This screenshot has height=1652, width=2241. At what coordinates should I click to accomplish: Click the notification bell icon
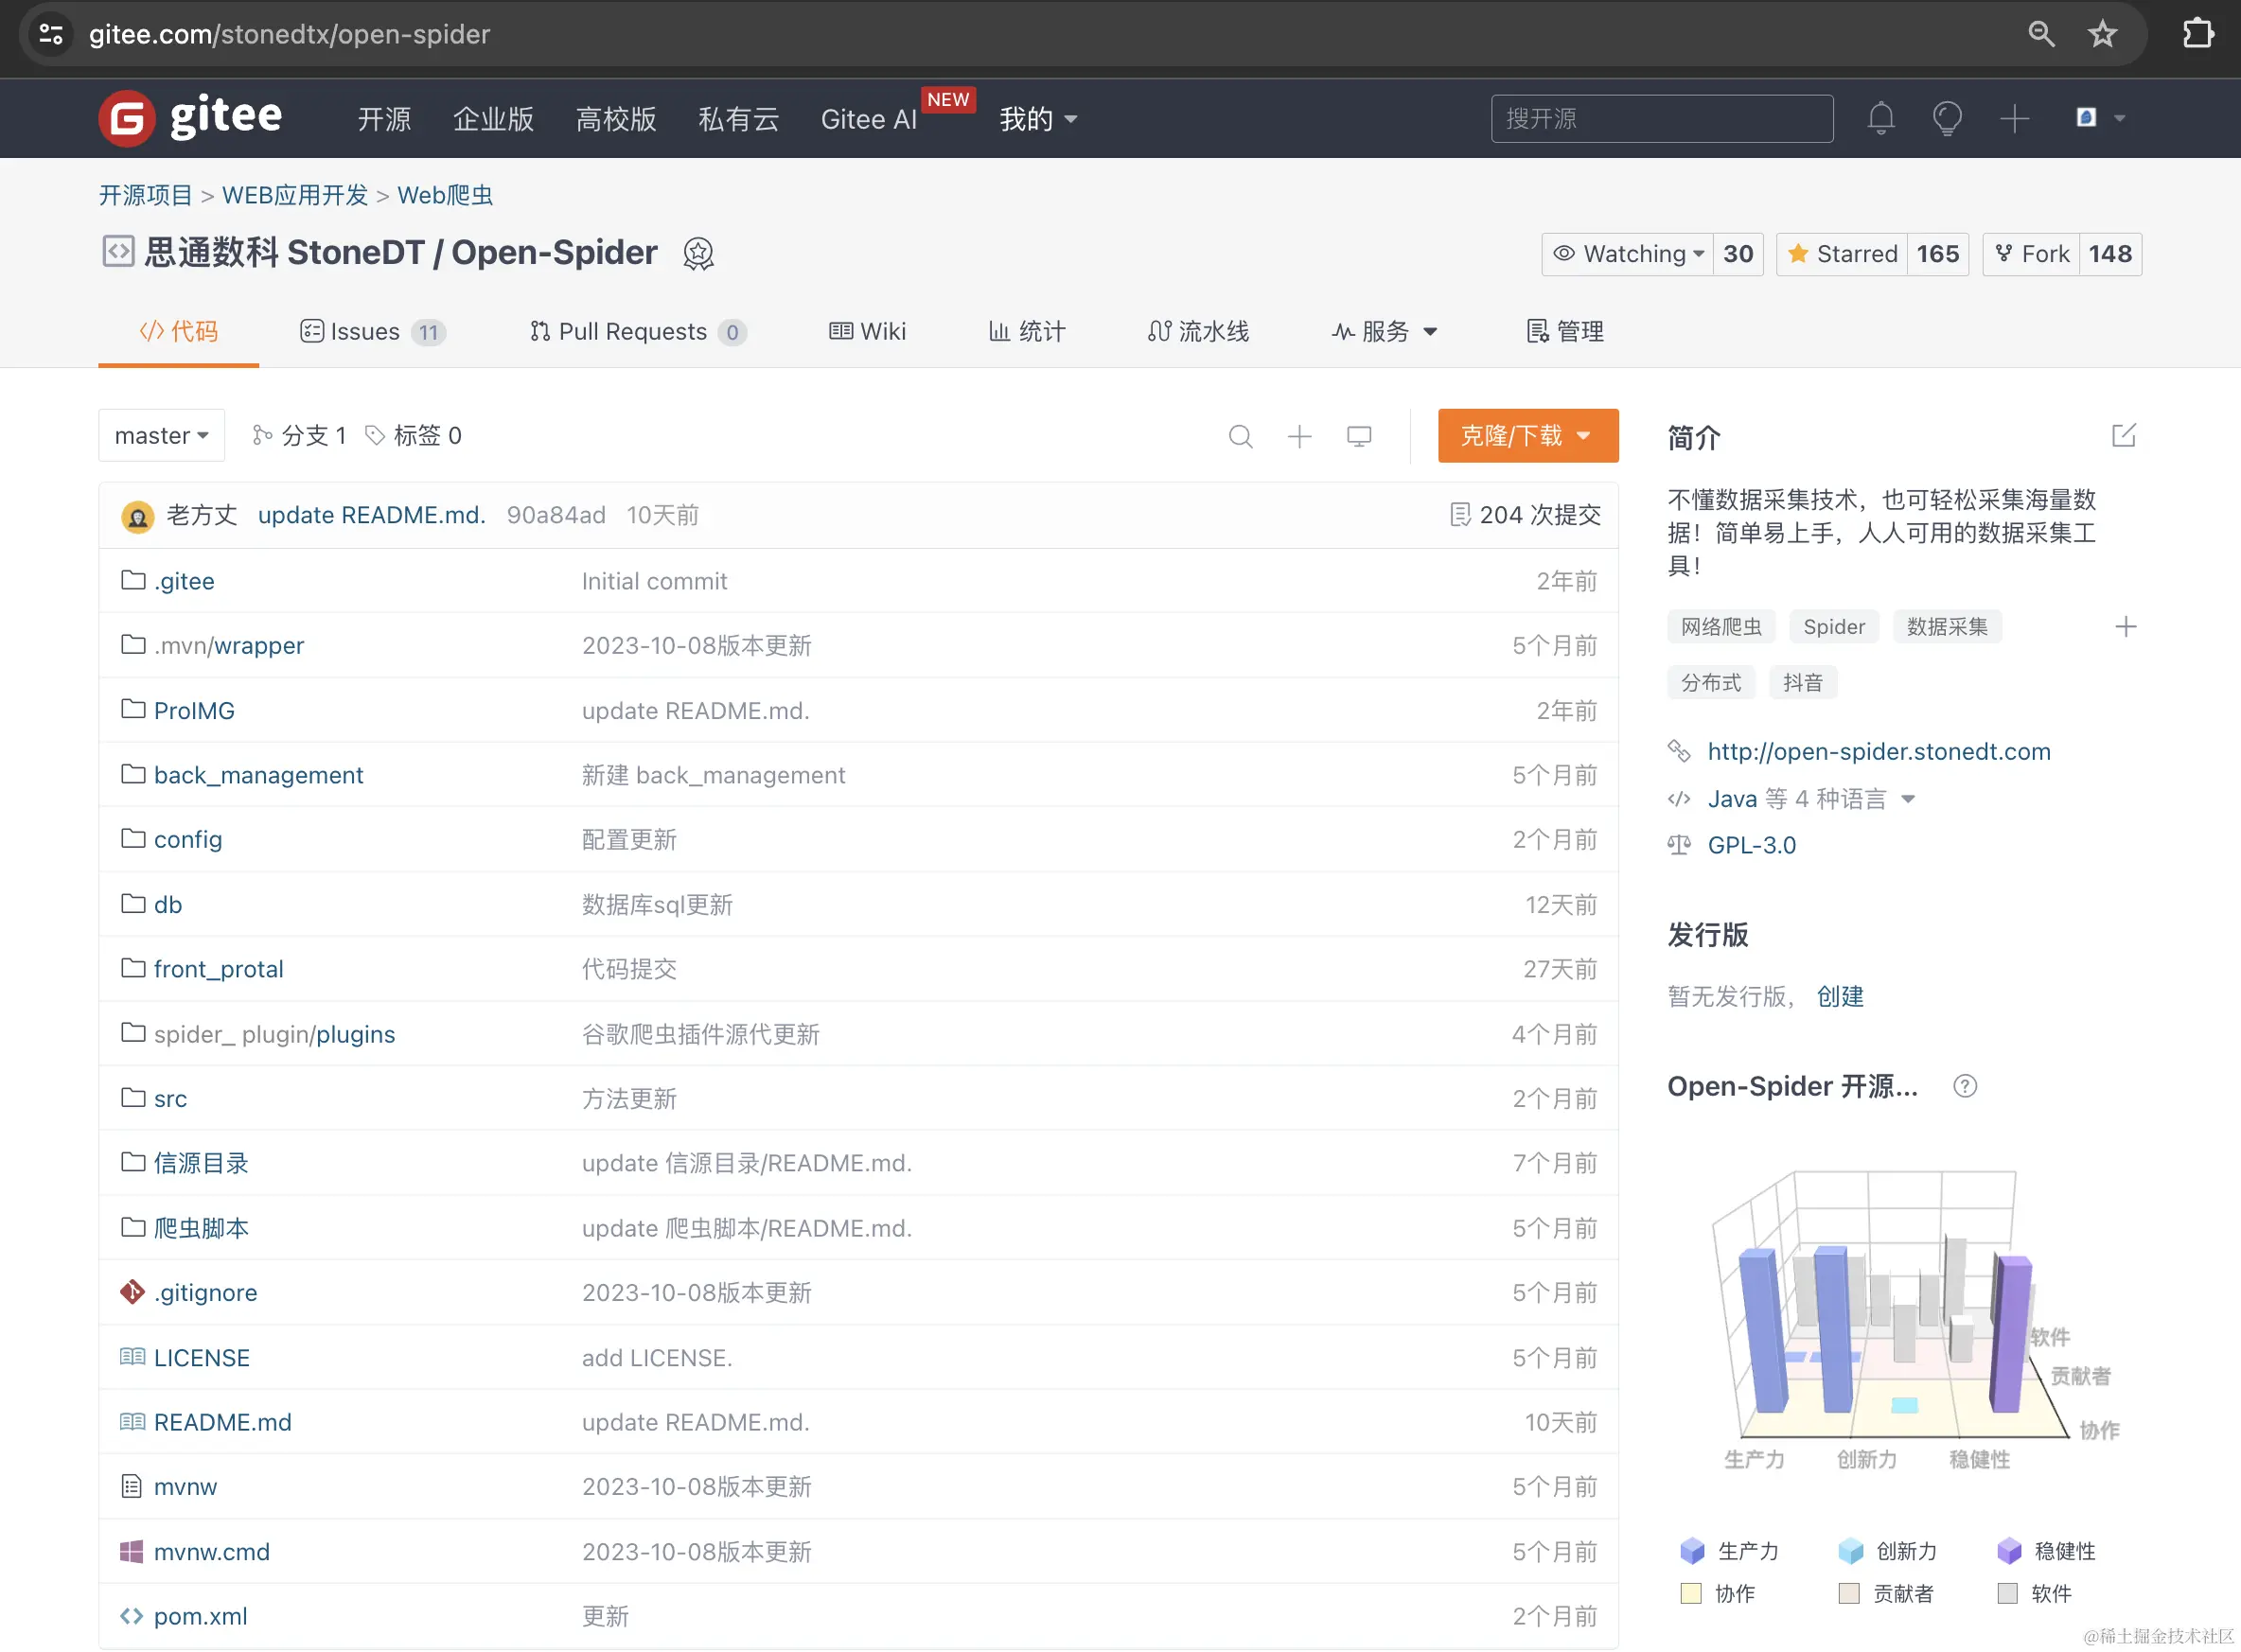[x=1880, y=119]
